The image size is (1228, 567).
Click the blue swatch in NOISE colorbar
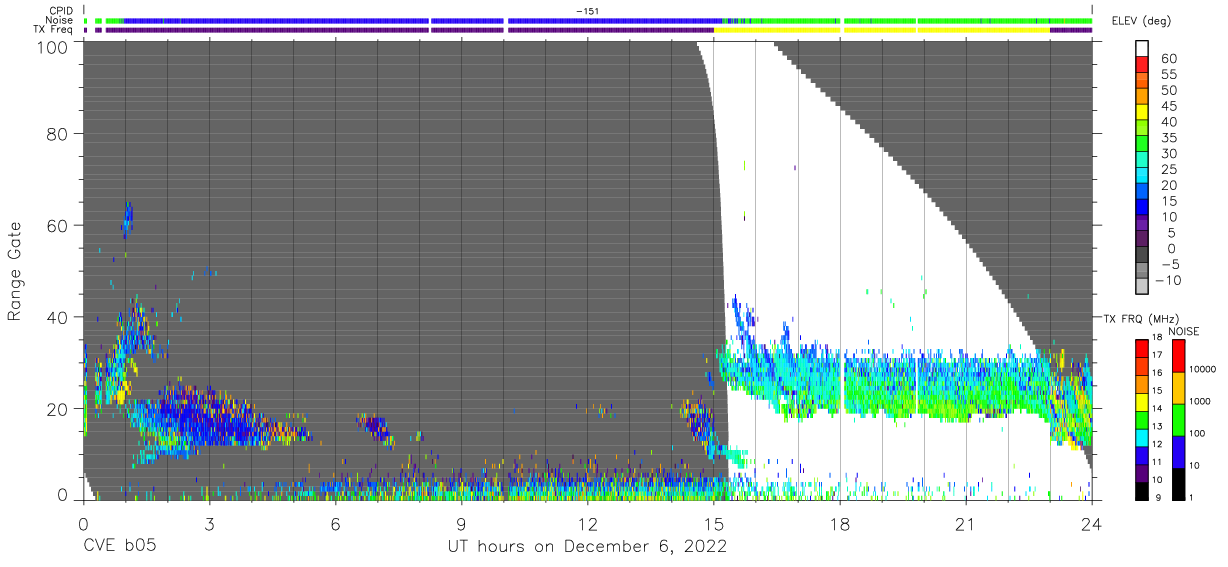tap(1178, 452)
